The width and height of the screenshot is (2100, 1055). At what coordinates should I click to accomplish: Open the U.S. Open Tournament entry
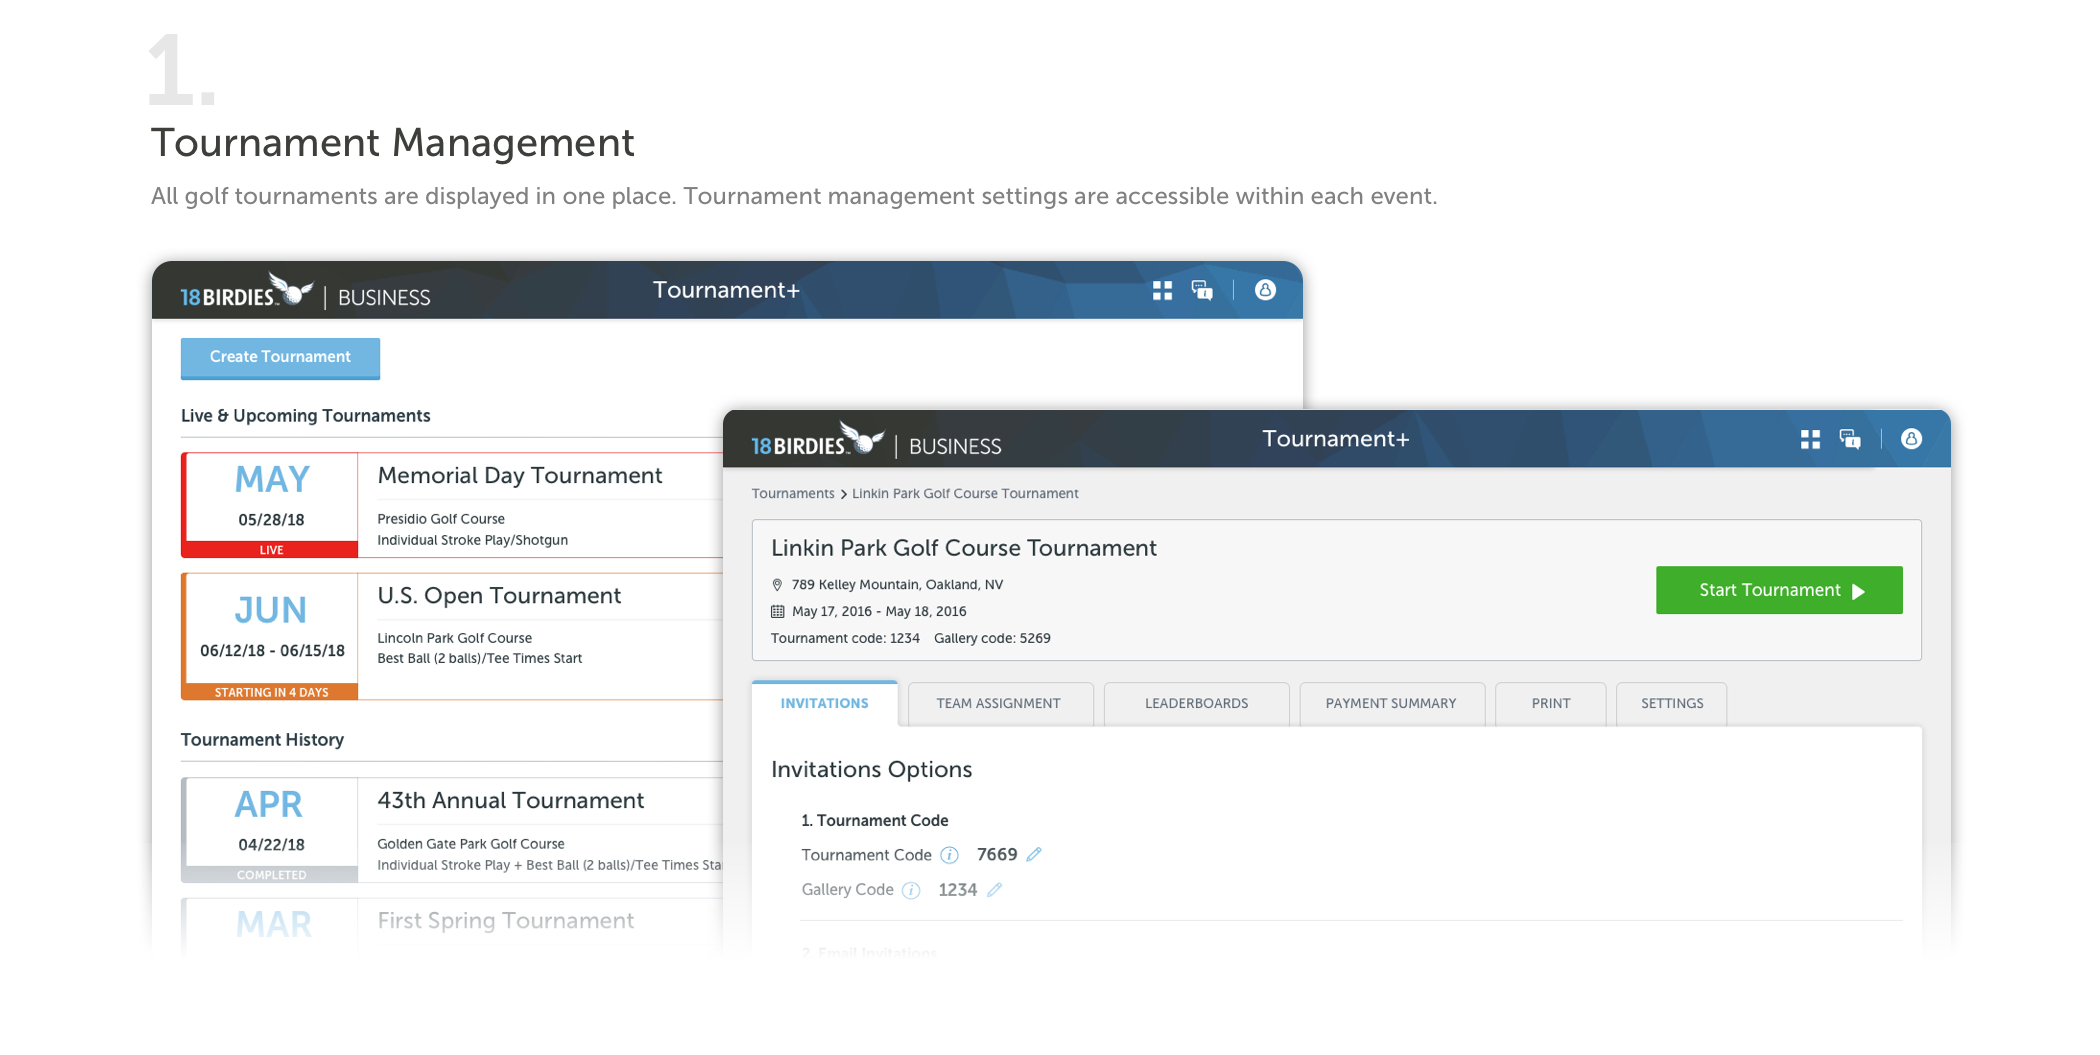click(499, 596)
